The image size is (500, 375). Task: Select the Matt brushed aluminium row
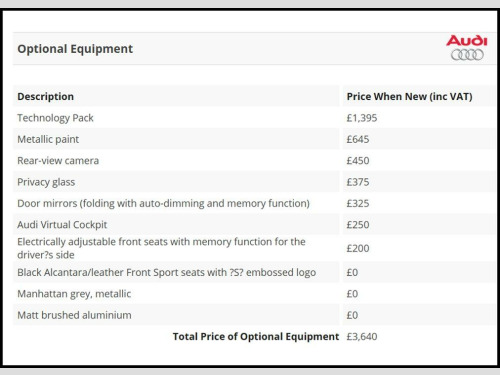click(254, 315)
